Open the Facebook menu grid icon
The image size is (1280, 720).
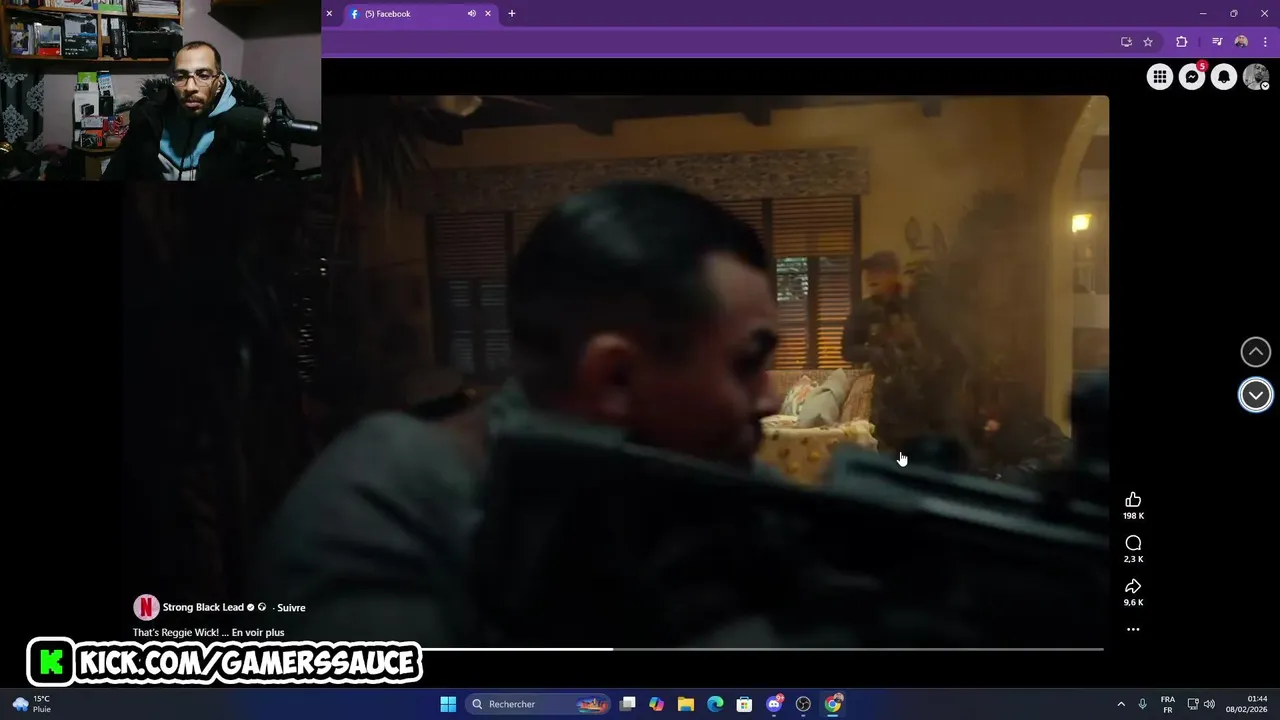point(1160,76)
